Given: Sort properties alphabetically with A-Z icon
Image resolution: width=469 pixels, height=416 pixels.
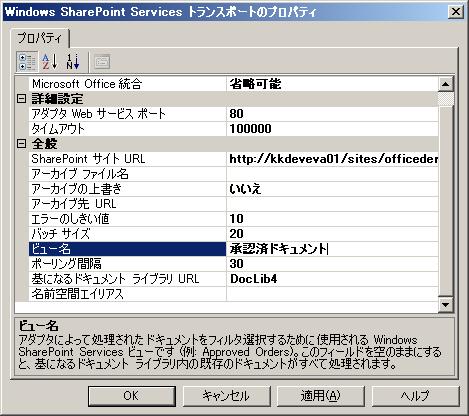Looking at the screenshot, I should [x=49, y=62].
